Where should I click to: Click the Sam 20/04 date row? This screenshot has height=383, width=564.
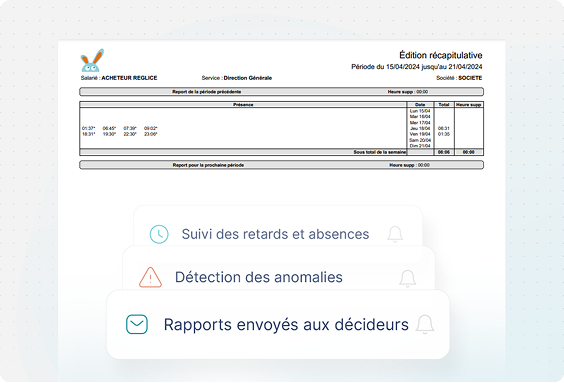coord(420,140)
